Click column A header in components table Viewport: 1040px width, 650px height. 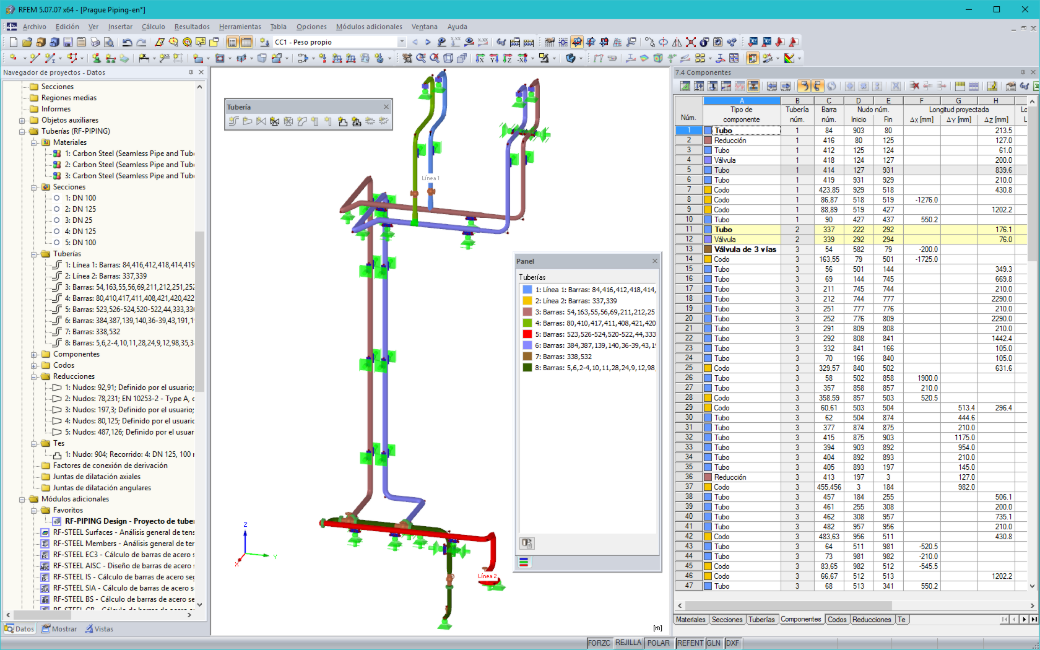click(742, 101)
